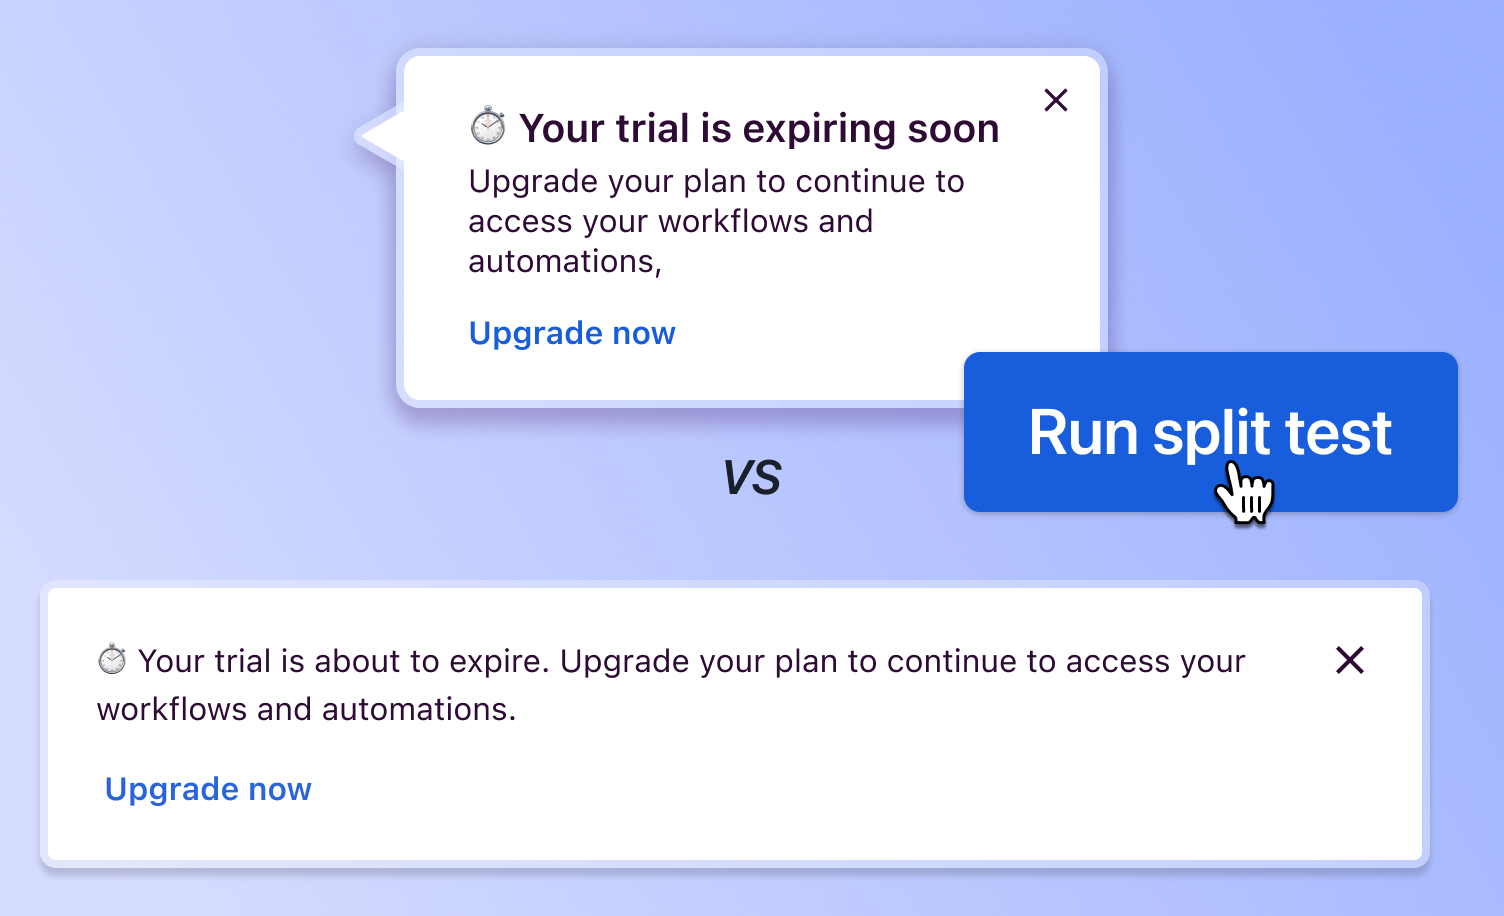The height and width of the screenshot is (916, 1504).
Task: Click the word 'automations,' in the tooltip
Action: click(x=565, y=262)
